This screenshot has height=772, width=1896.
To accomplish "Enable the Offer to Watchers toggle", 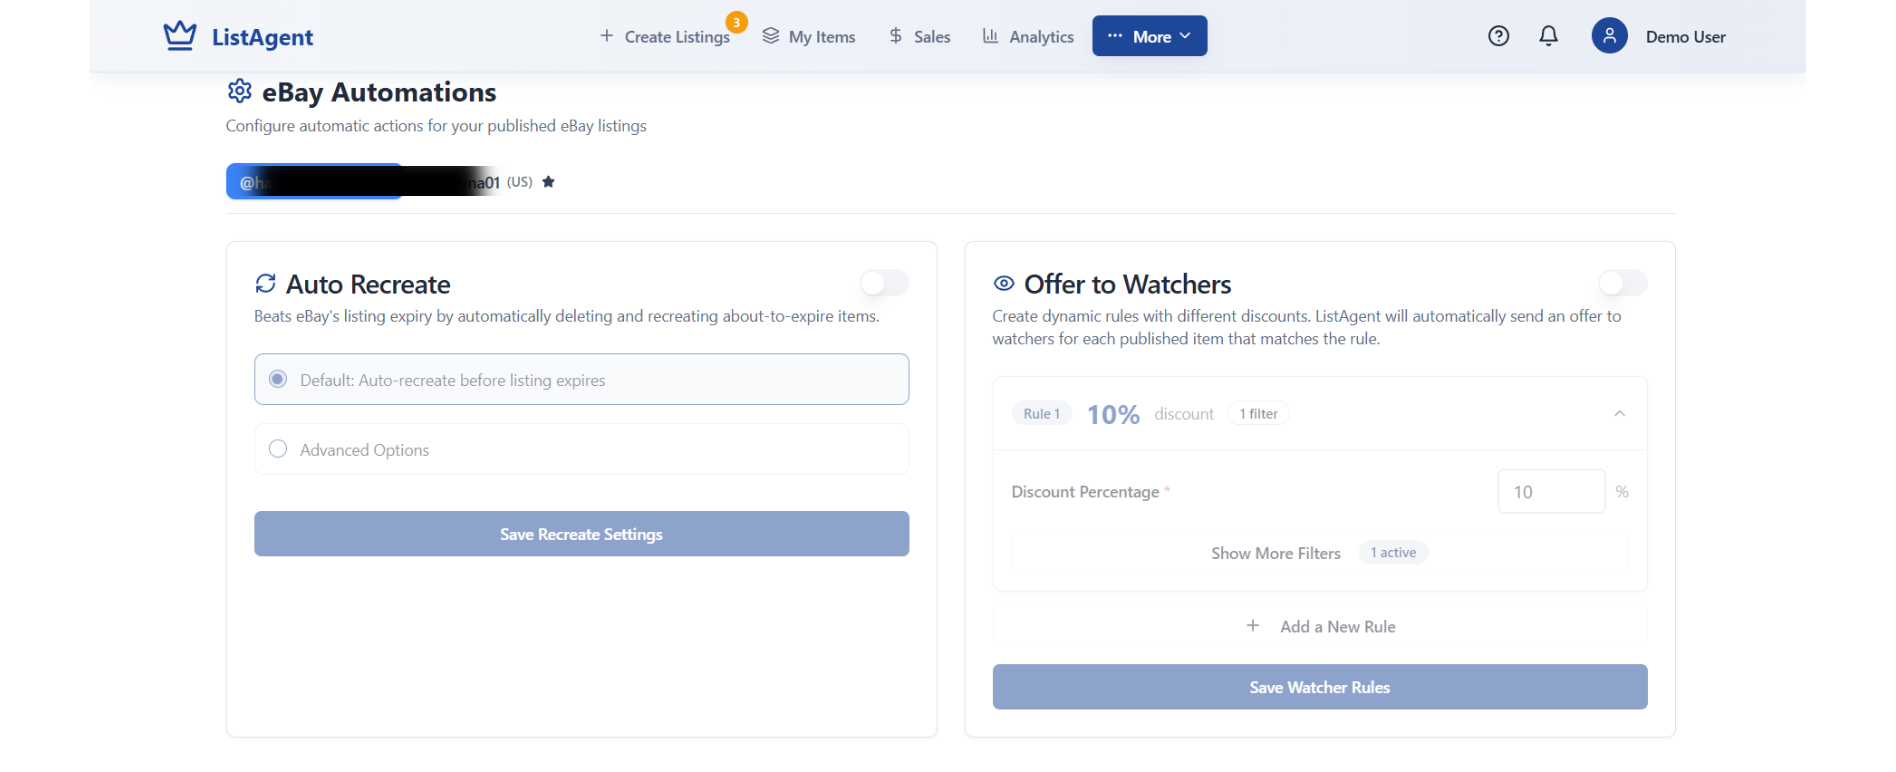I will click(1622, 283).
